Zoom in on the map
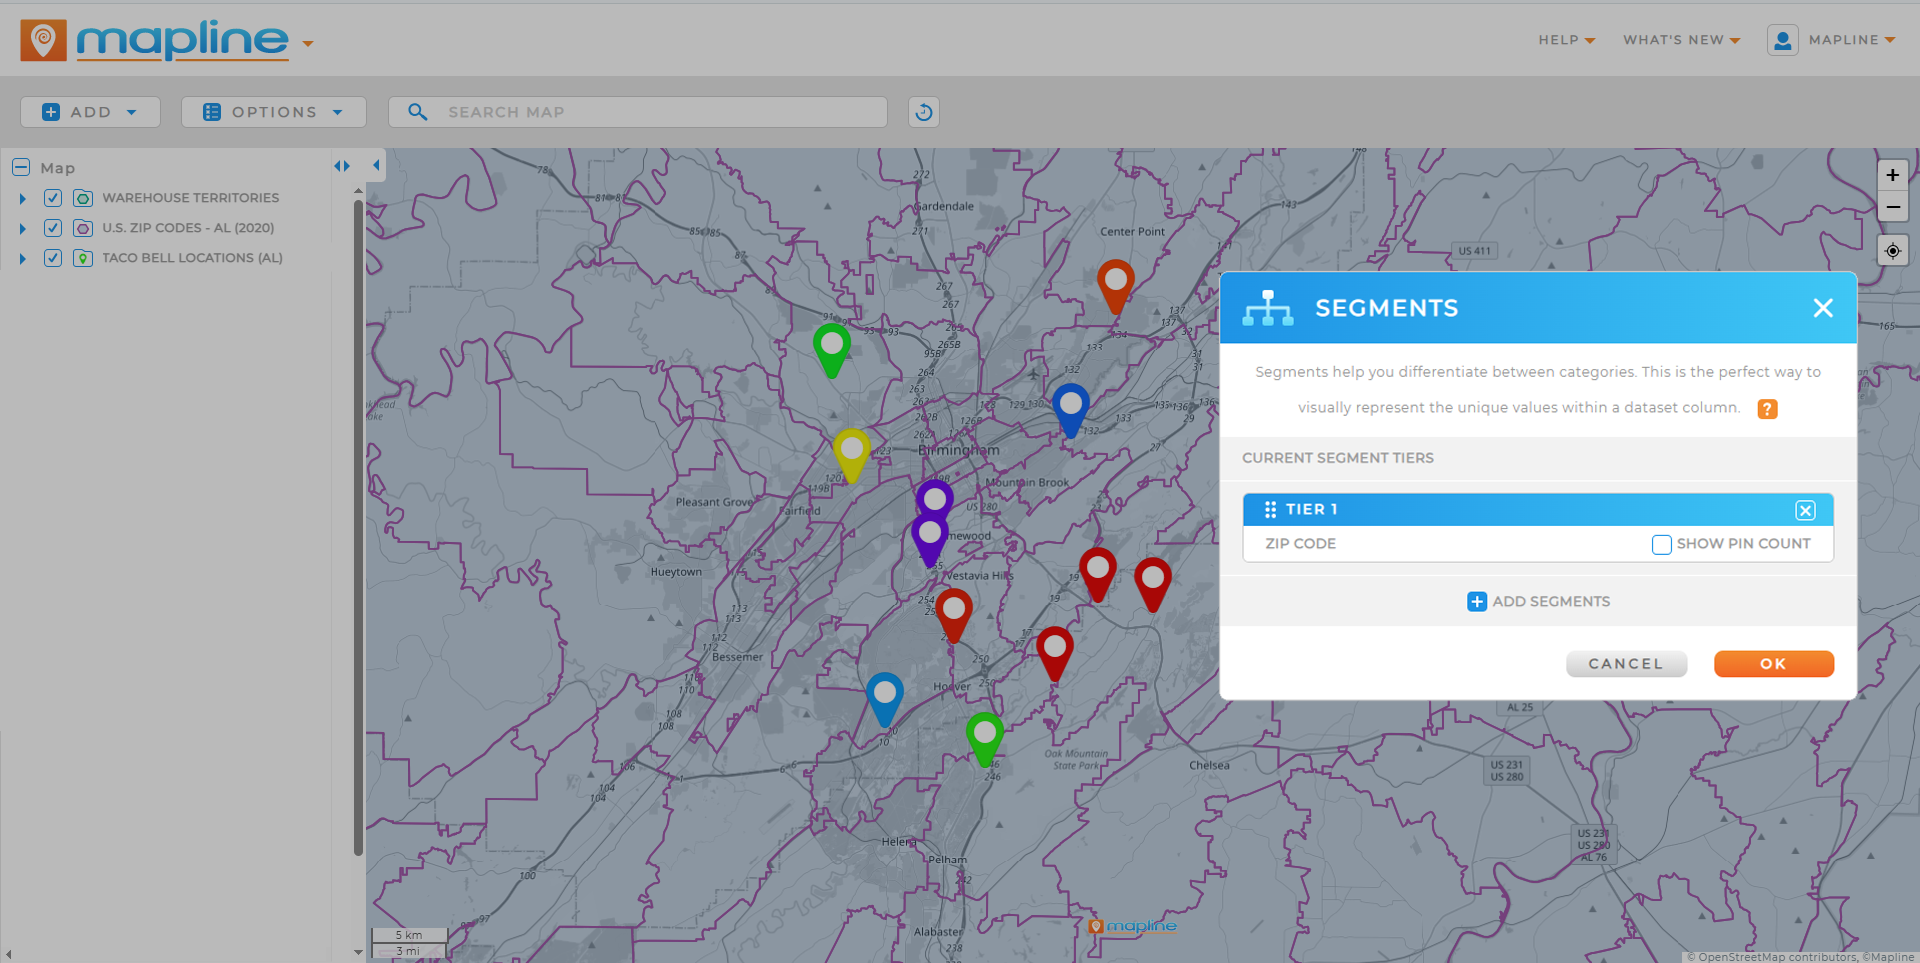1920x963 pixels. coord(1892,175)
